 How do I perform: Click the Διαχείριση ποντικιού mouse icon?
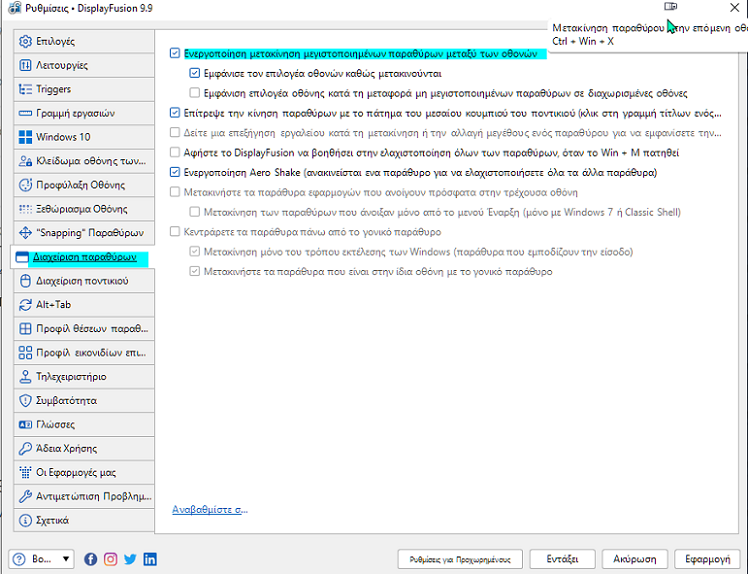[x=25, y=281]
